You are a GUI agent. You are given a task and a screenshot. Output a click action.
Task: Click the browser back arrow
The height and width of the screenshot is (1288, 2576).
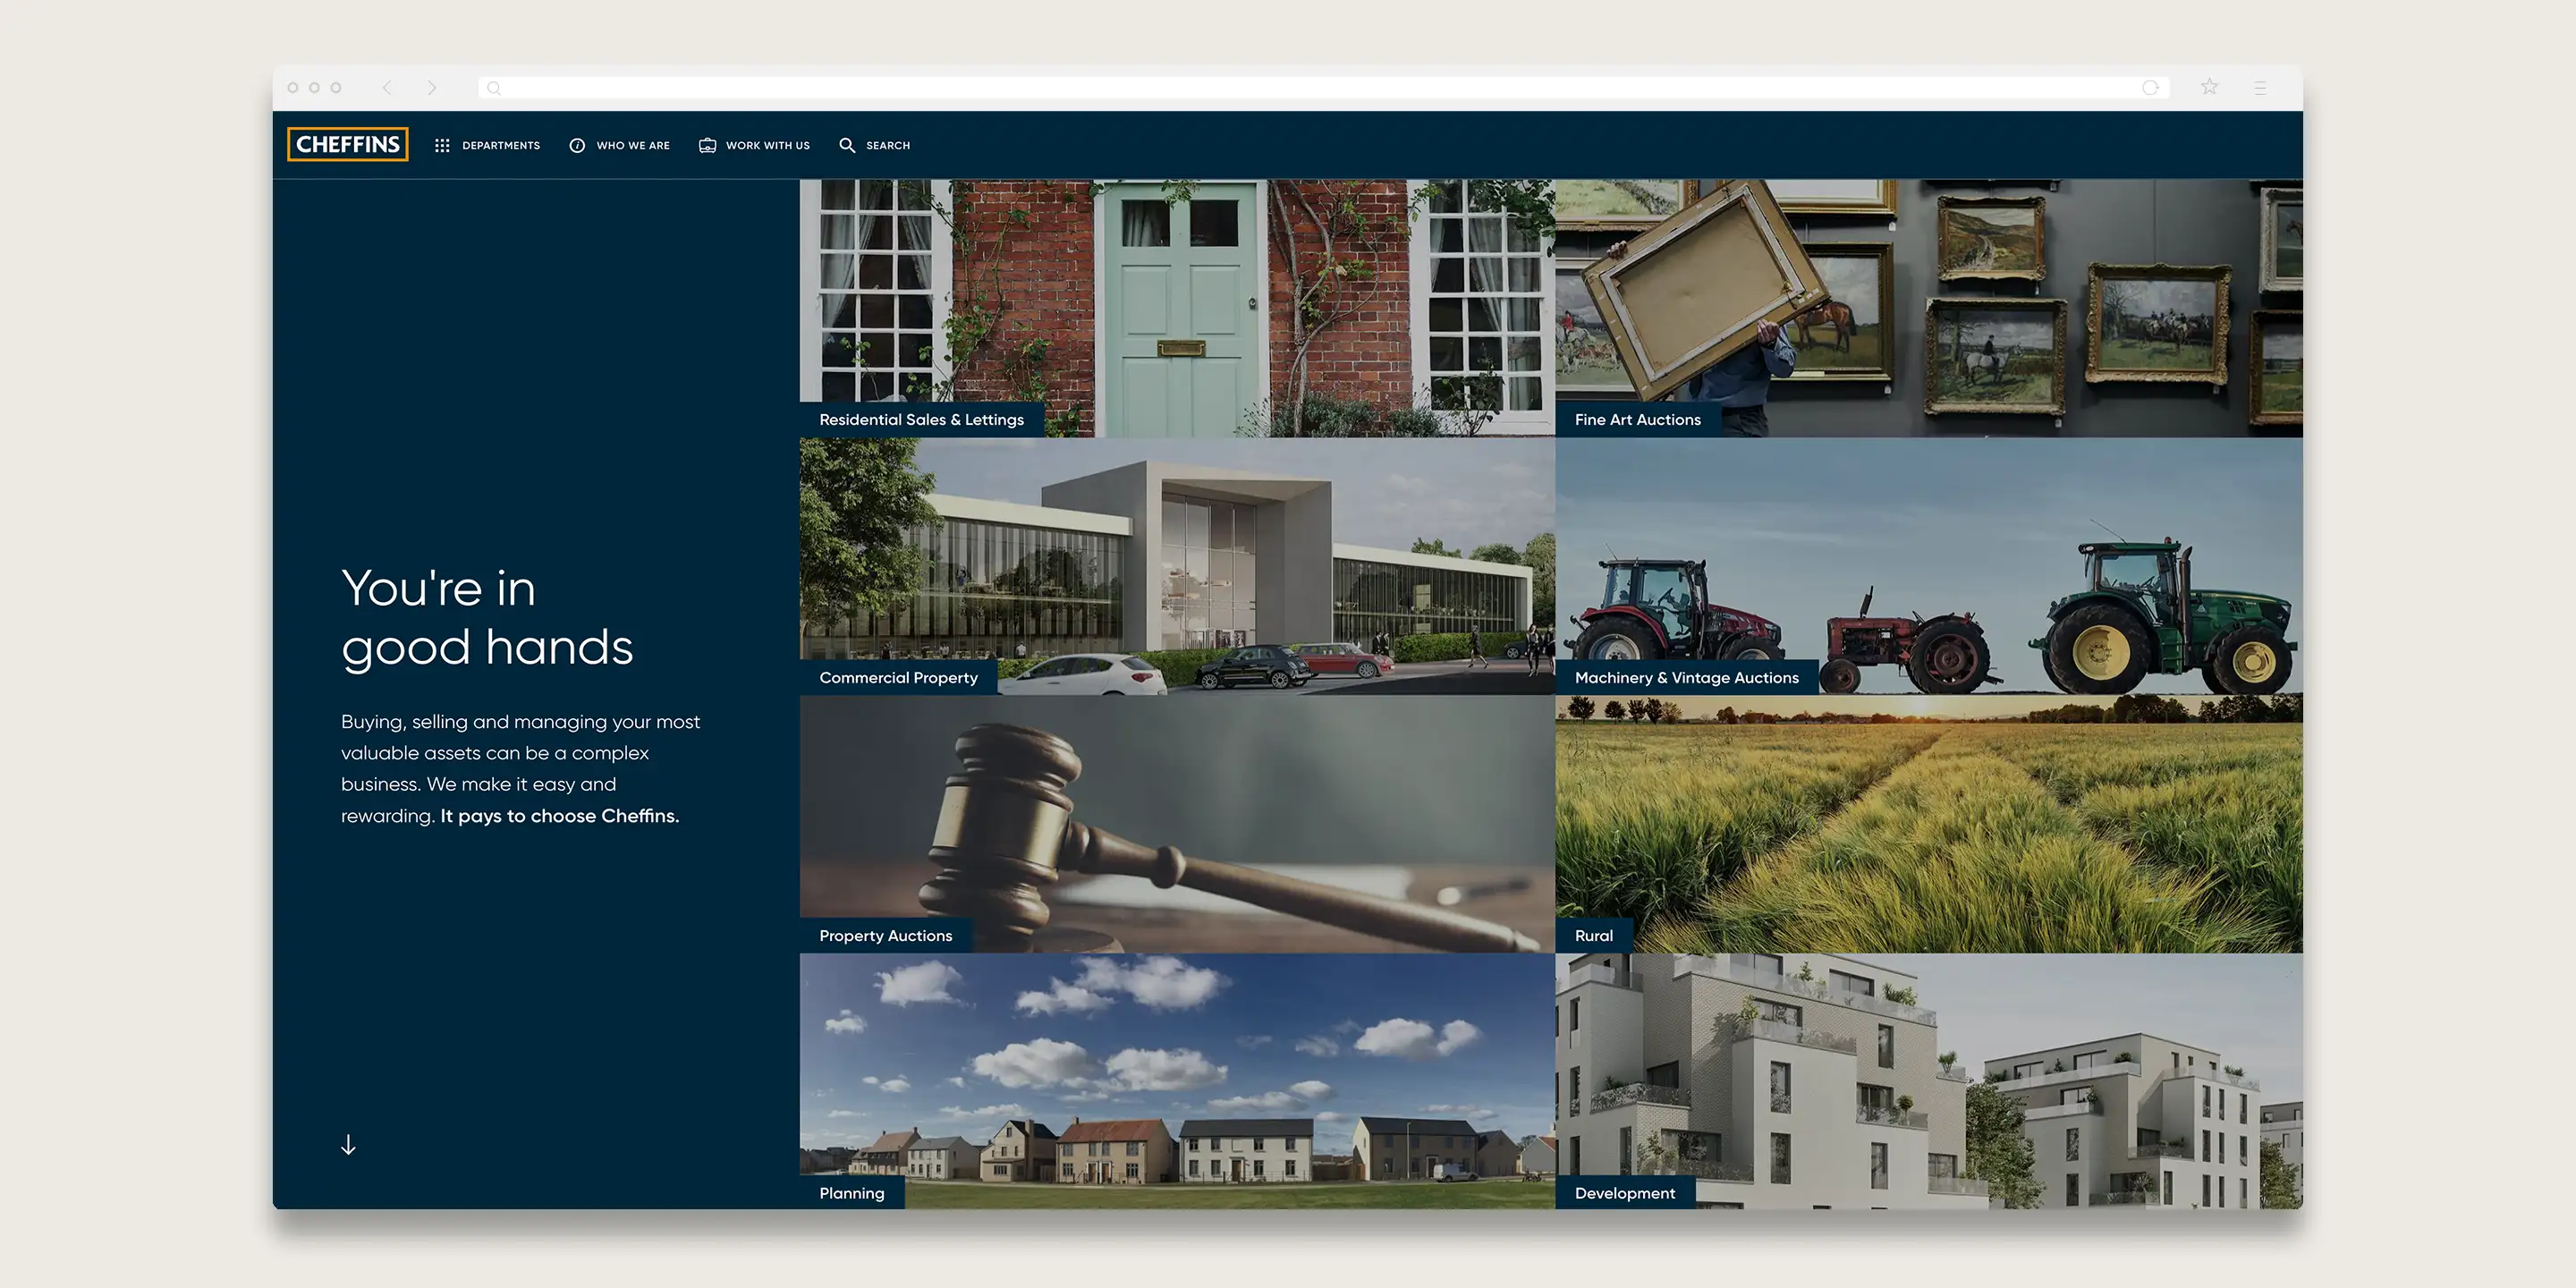[x=387, y=88]
